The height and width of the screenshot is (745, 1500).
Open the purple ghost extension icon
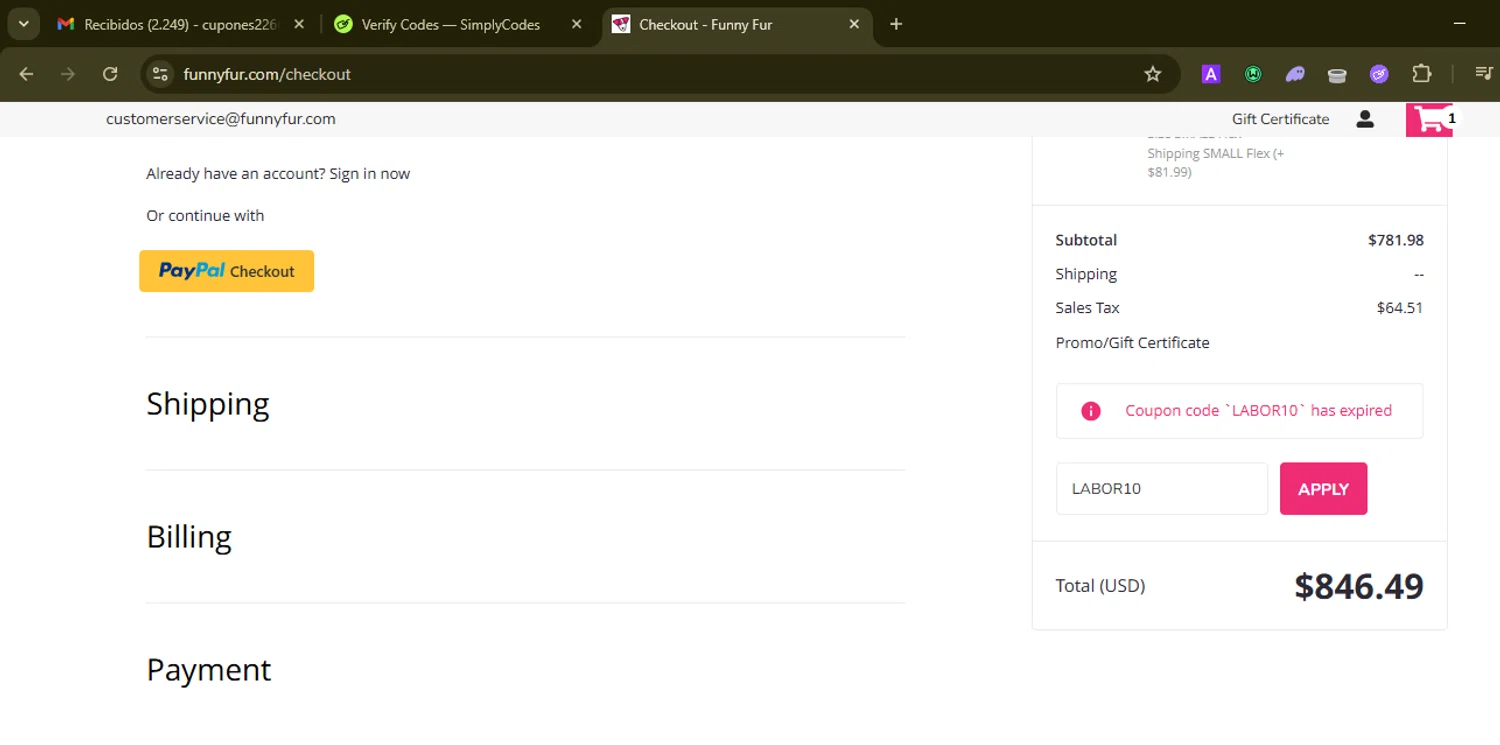click(x=1295, y=74)
